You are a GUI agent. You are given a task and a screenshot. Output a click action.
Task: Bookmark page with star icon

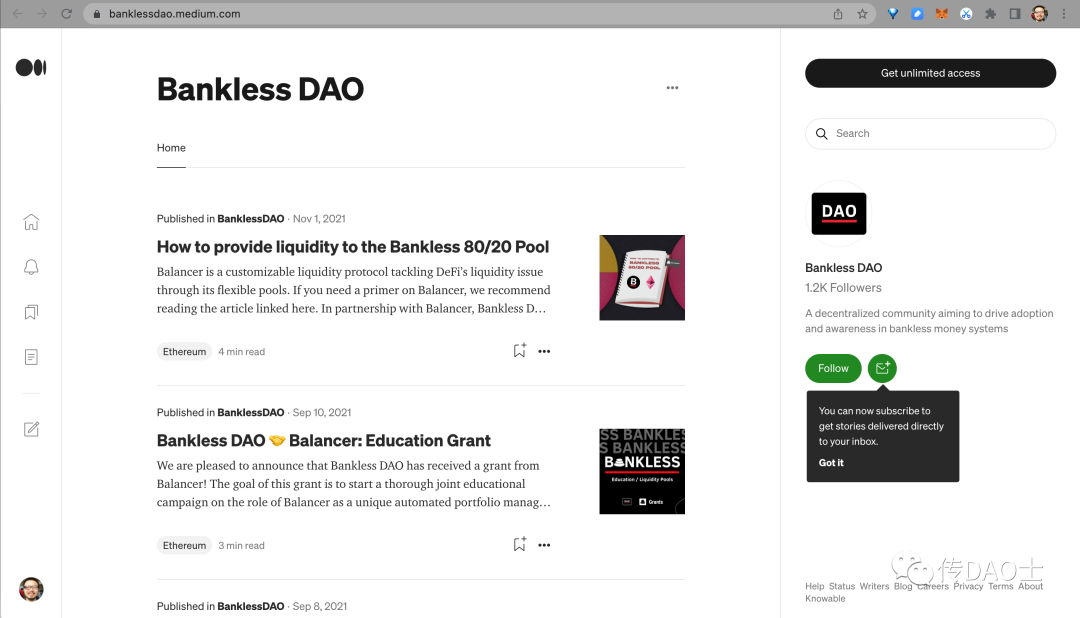[862, 14]
